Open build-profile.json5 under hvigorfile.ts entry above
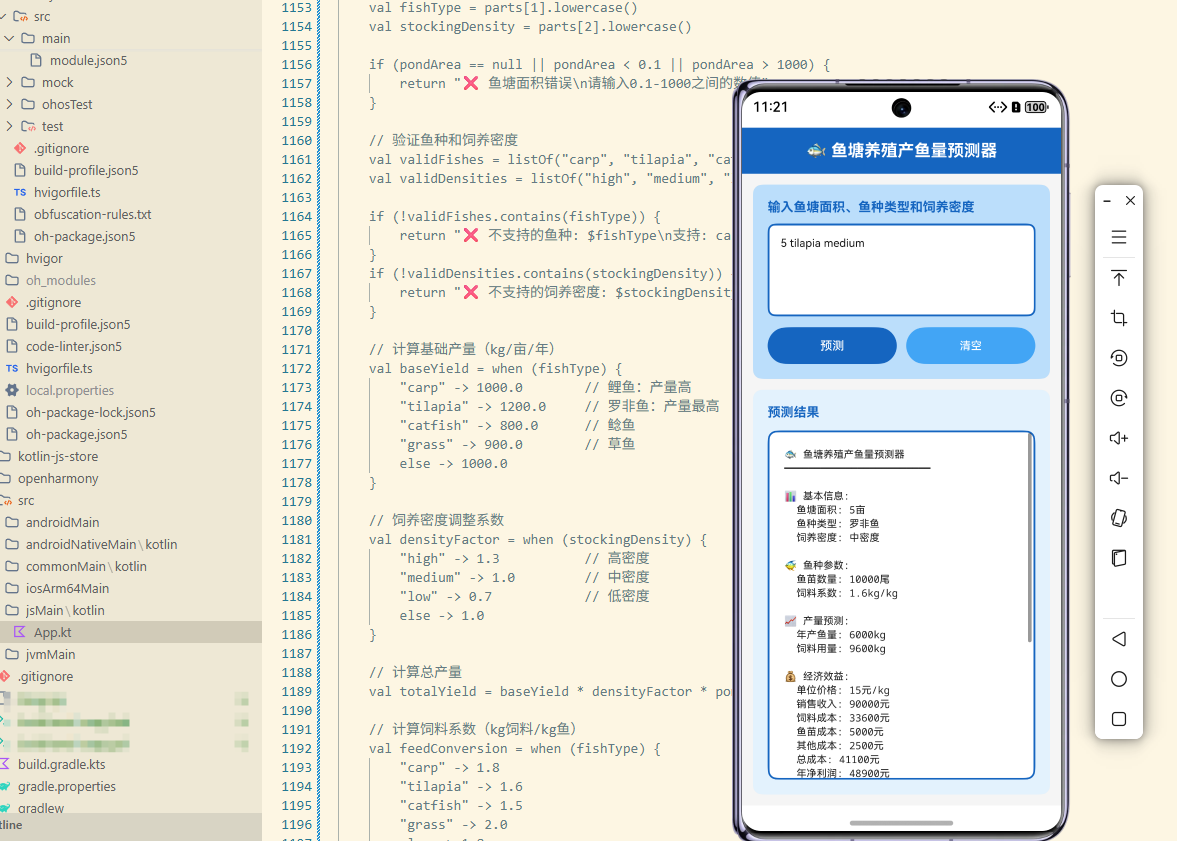Image resolution: width=1177 pixels, height=841 pixels. pyautogui.click(x=86, y=170)
